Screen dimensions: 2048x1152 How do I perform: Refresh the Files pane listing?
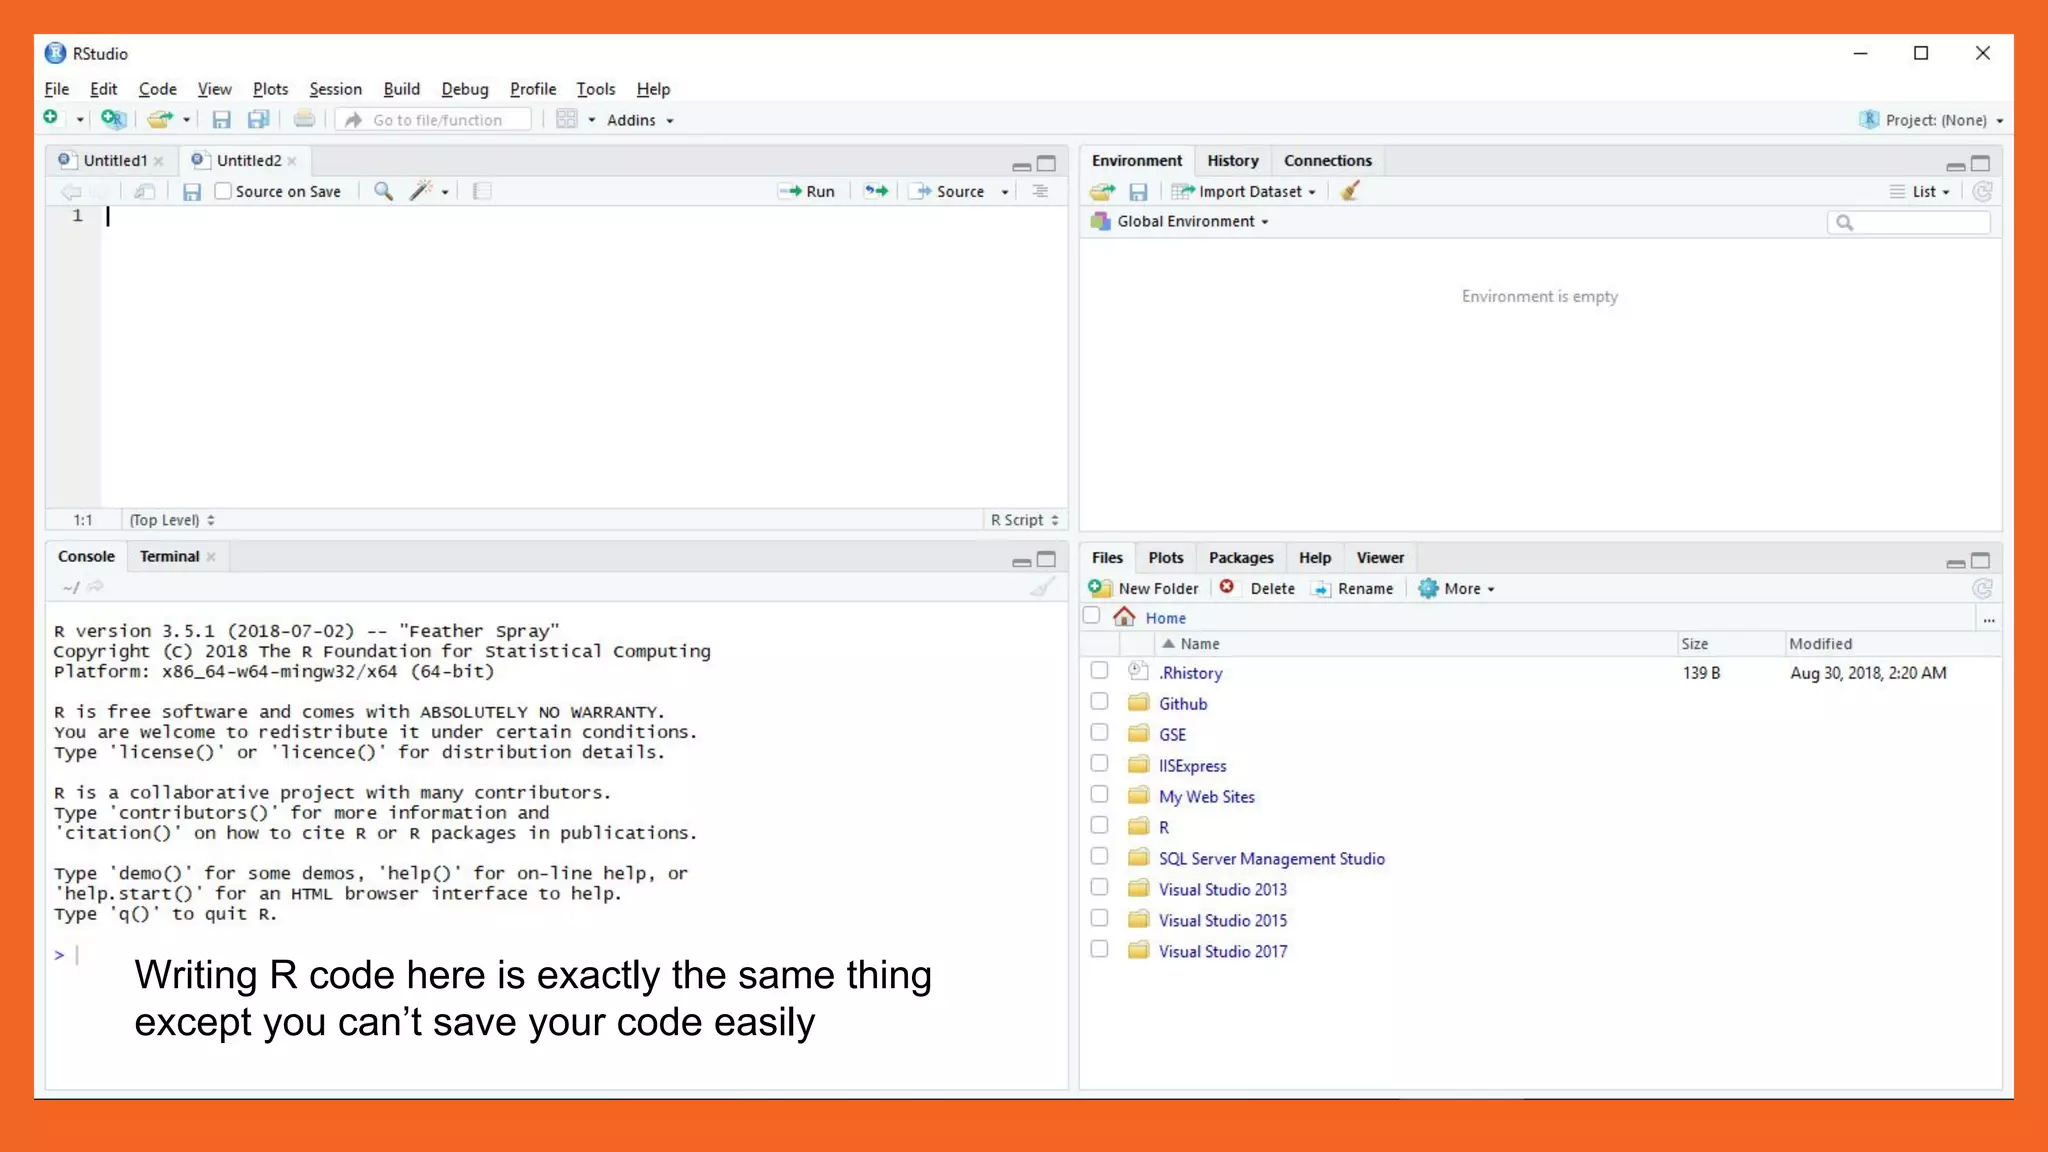click(x=1982, y=589)
